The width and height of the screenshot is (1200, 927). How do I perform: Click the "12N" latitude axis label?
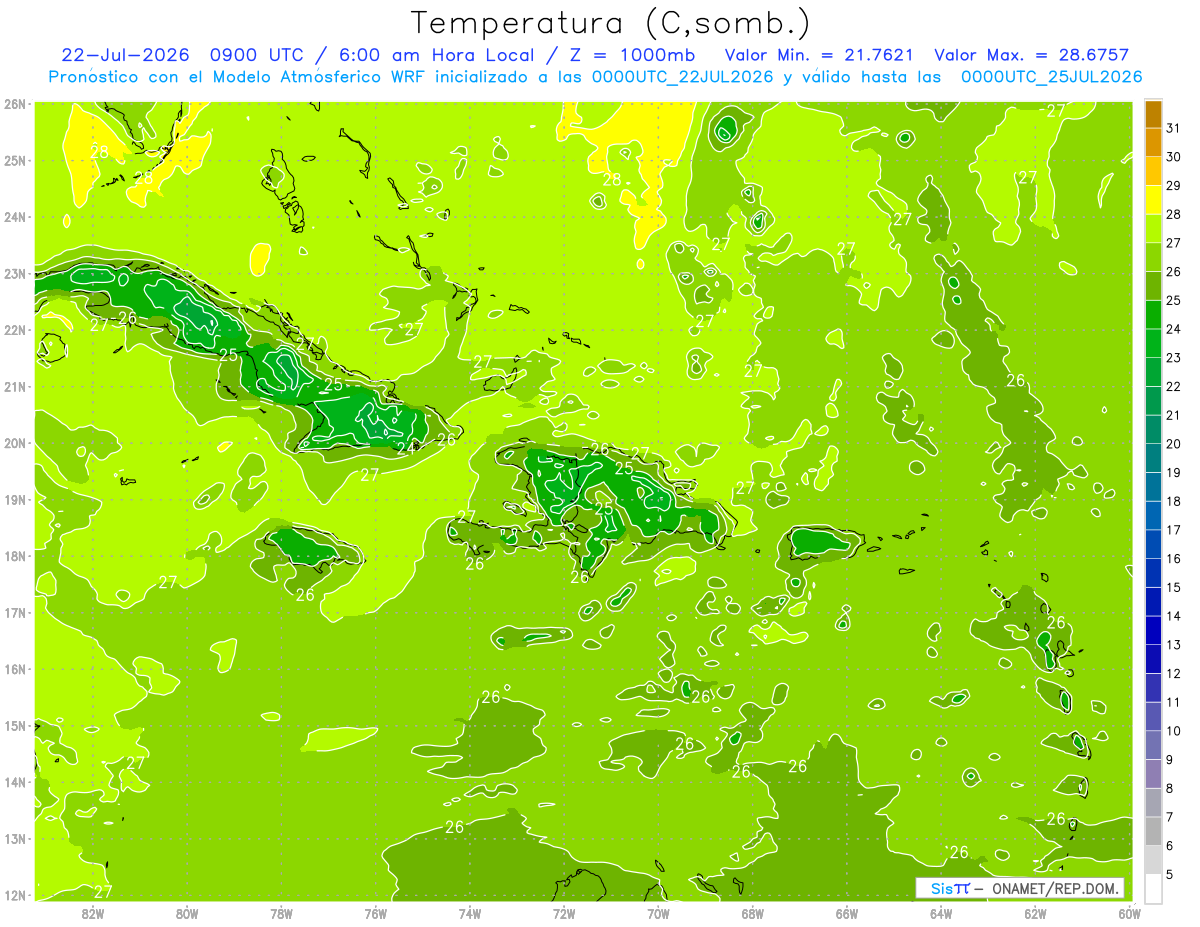pos(14,895)
